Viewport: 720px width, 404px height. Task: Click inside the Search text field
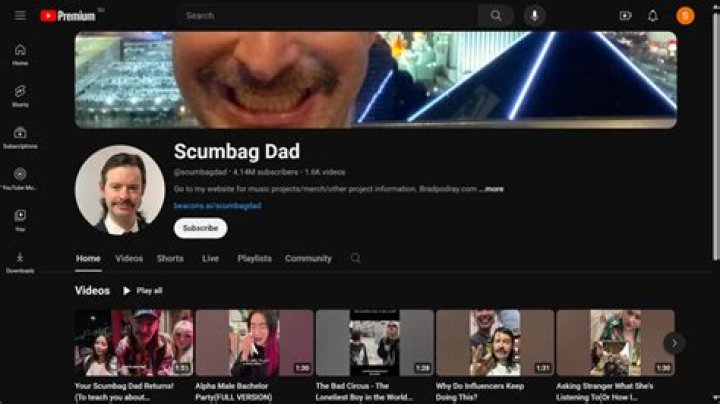328,16
